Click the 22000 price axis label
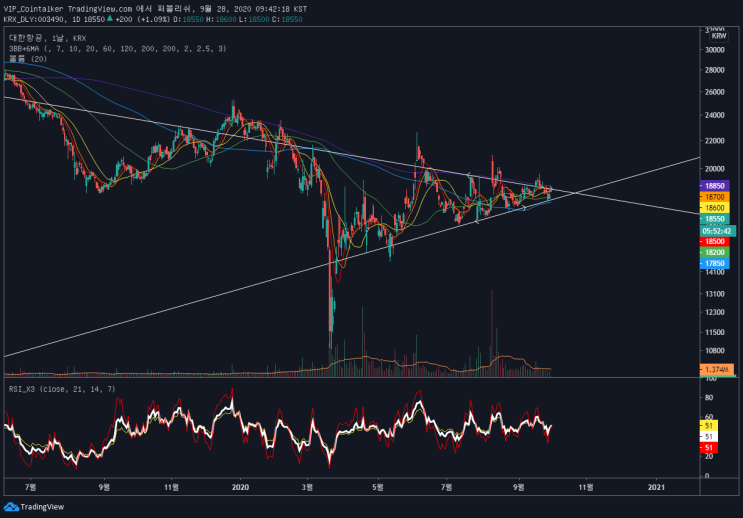 tap(715, 141)
